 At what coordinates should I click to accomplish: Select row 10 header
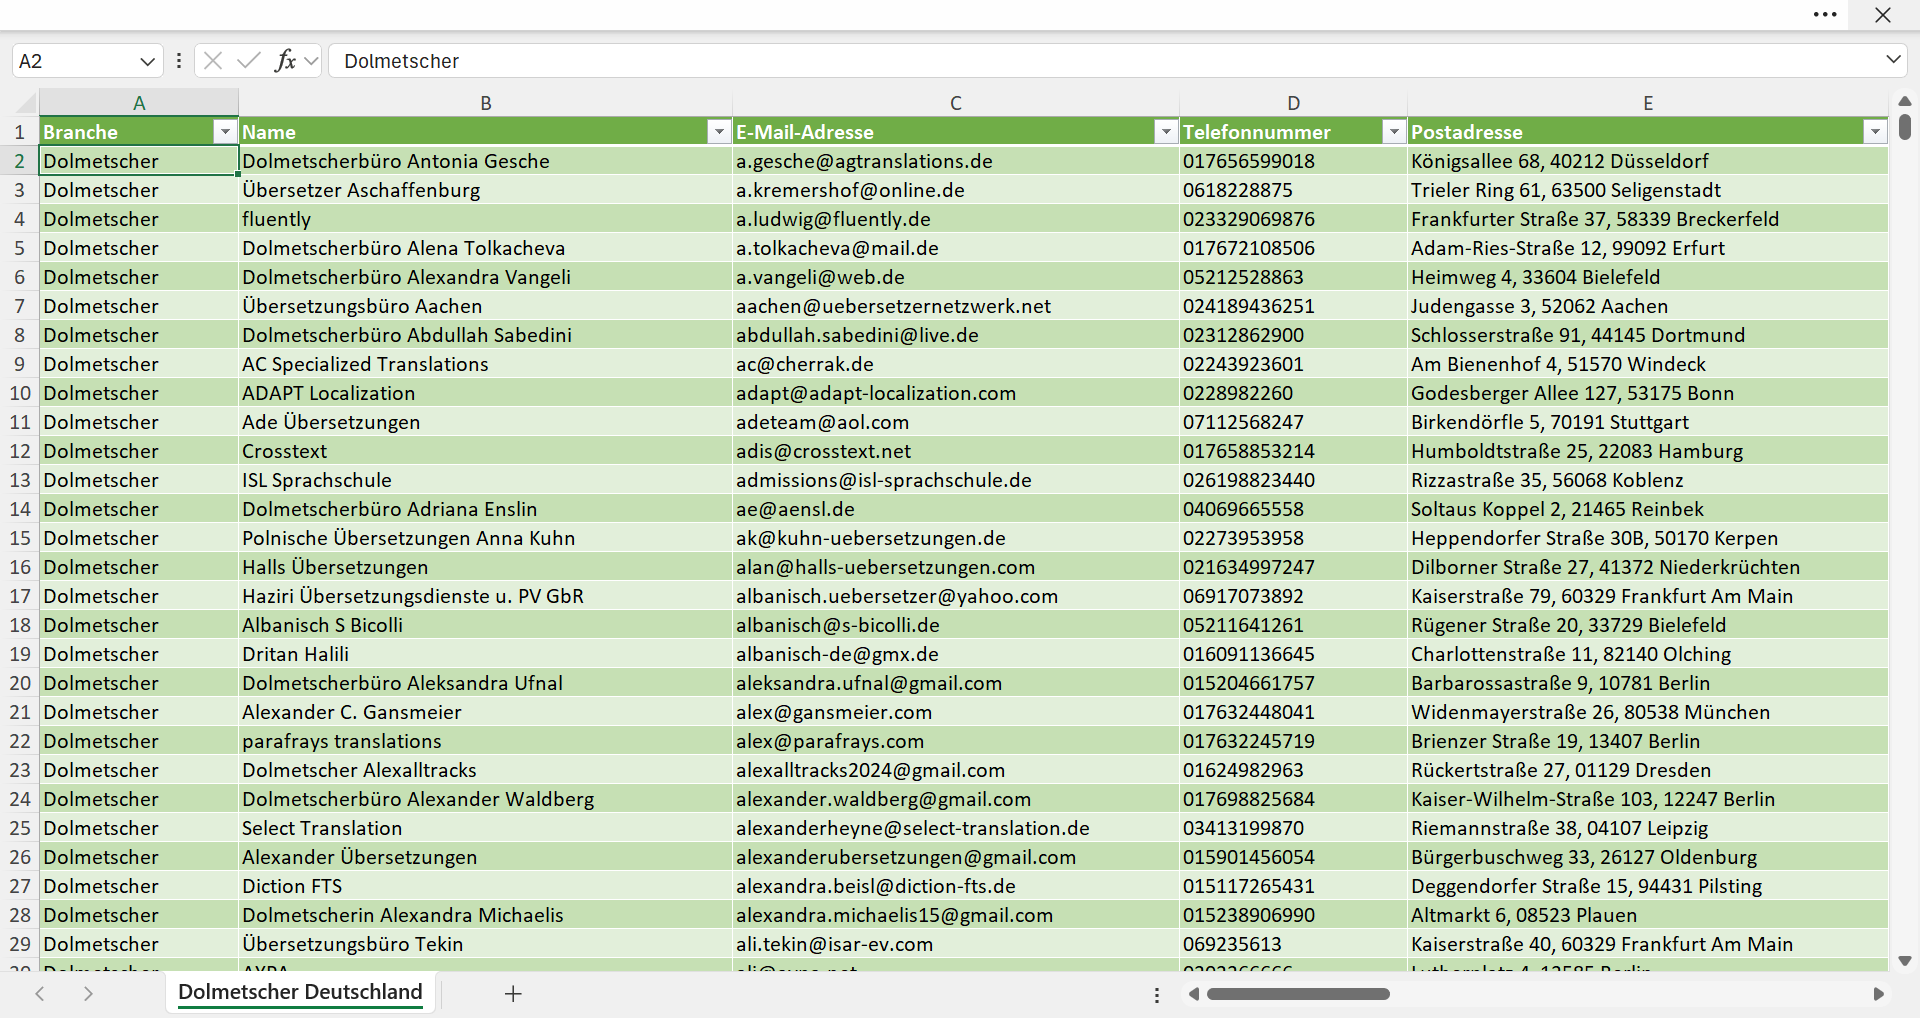click(x=20, y=393)
